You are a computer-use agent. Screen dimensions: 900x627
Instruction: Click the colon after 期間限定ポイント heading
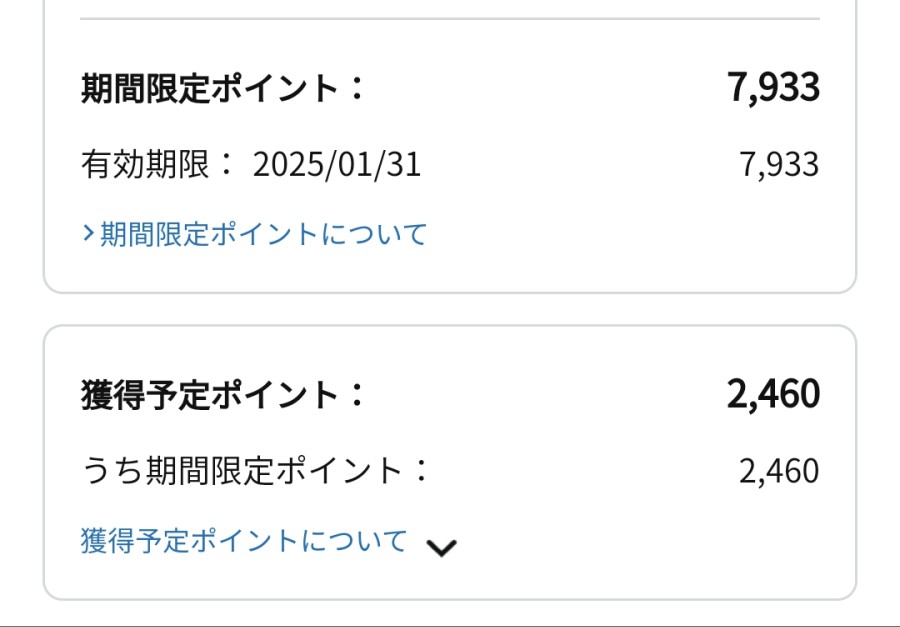tap(357, 90)
